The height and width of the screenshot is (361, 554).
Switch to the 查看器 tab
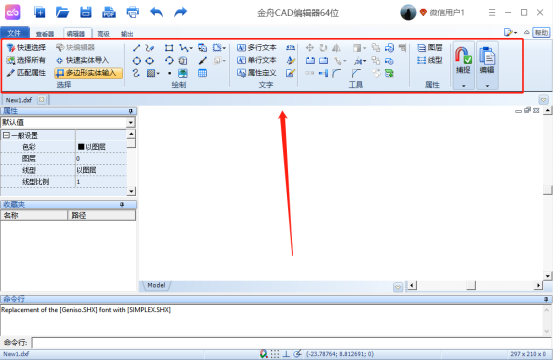pos(45,34)
